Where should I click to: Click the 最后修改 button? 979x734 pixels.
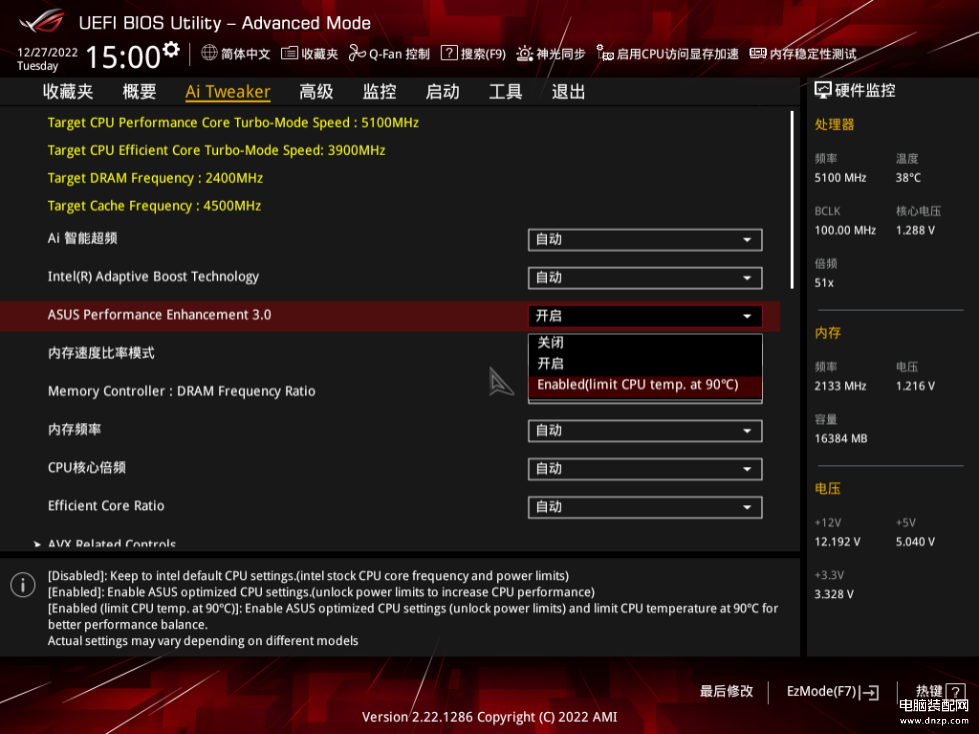pos(726,692)
